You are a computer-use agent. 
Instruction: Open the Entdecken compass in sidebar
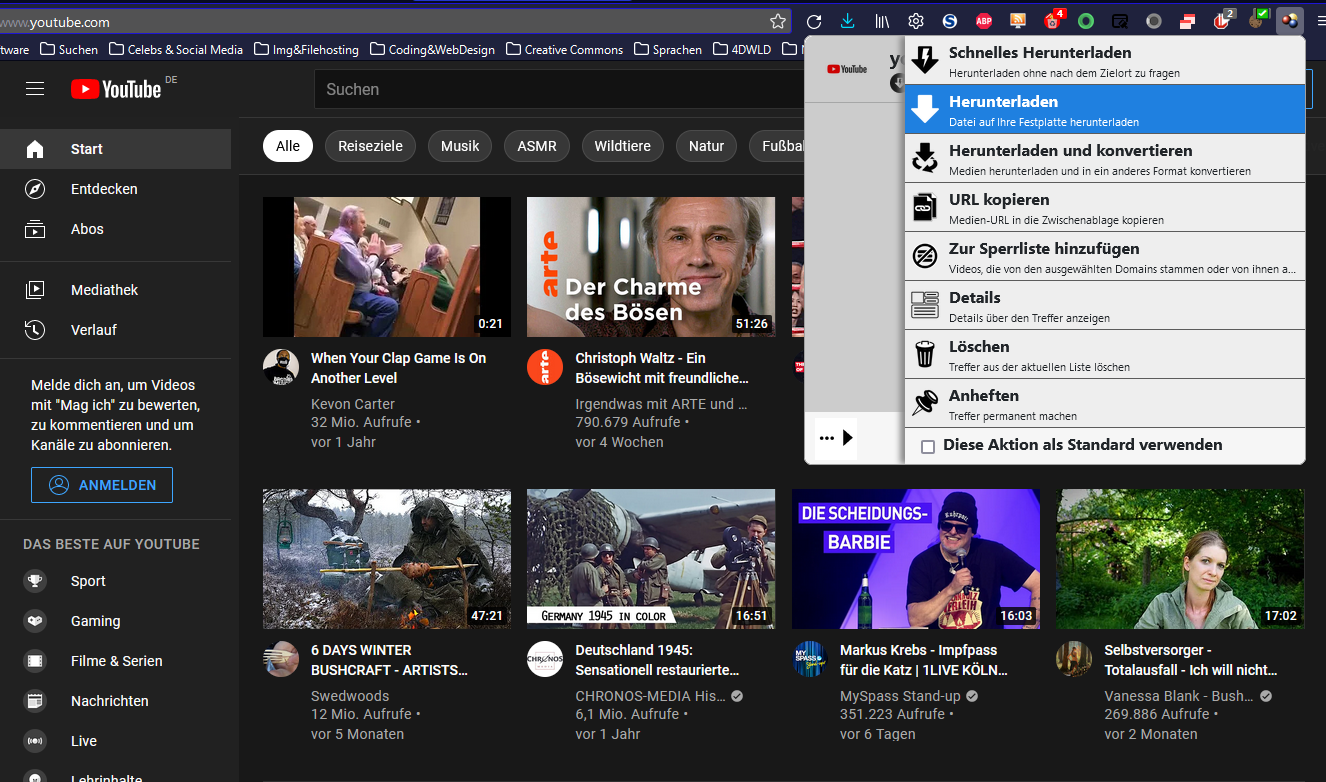[x=35, y=189]
